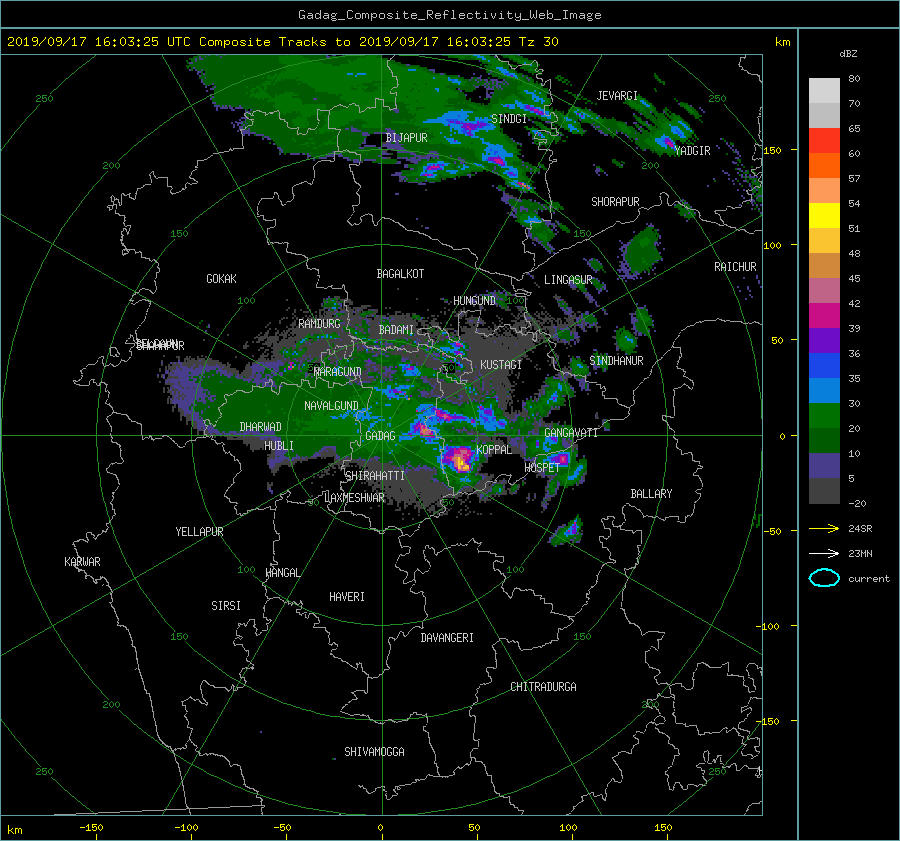
Task: Click the NAVALGUND city label
Action: [331, 406]
